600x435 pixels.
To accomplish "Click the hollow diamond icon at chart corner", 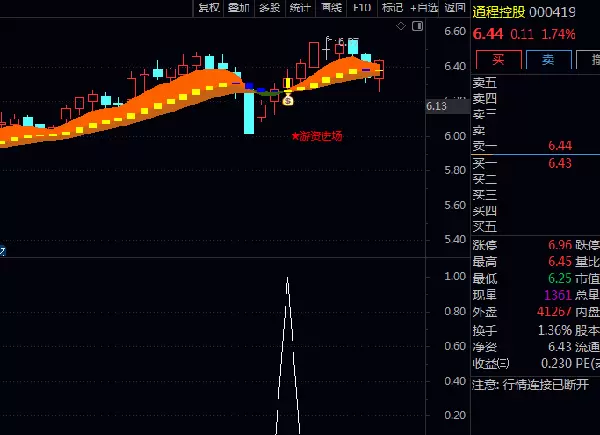I will click(x=400, y=25).
